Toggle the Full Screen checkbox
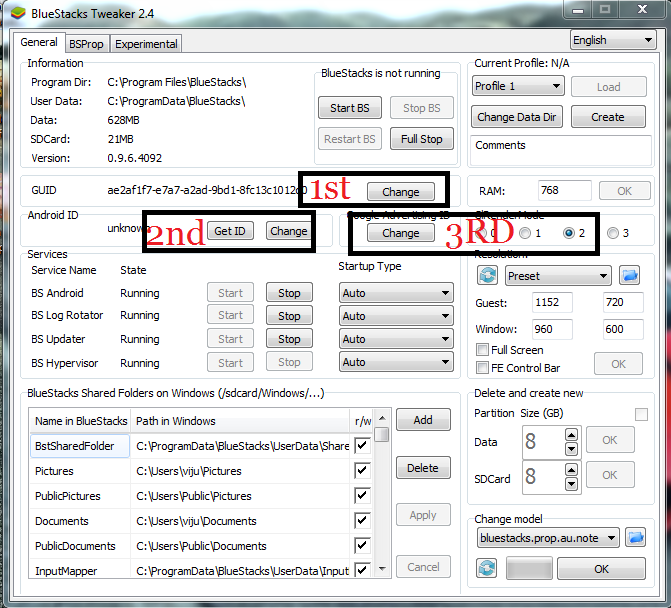Image resolution: width=671 pixels, height=608 pixels. tap(482, 350)
